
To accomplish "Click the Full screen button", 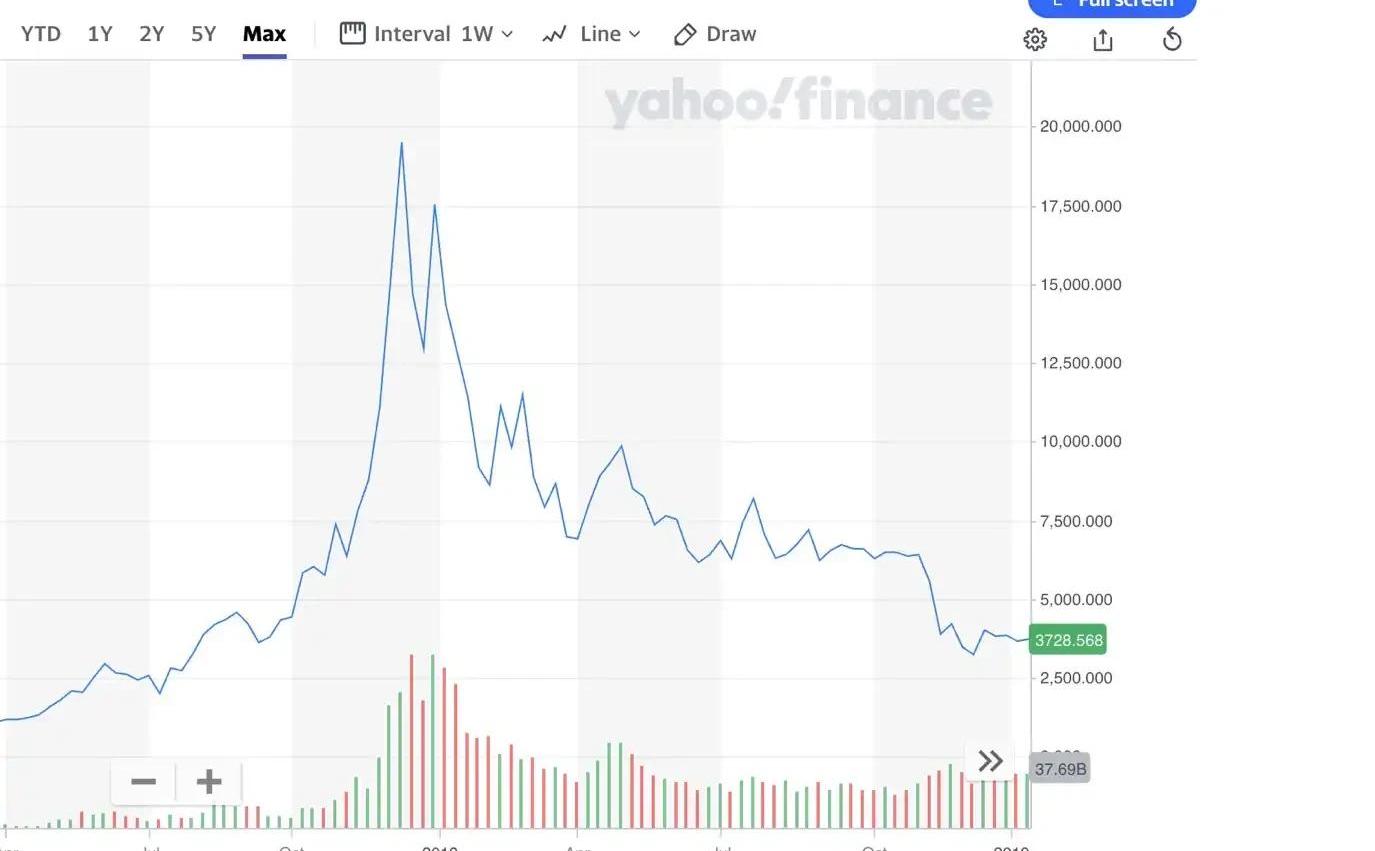I will coord(1112,5).
